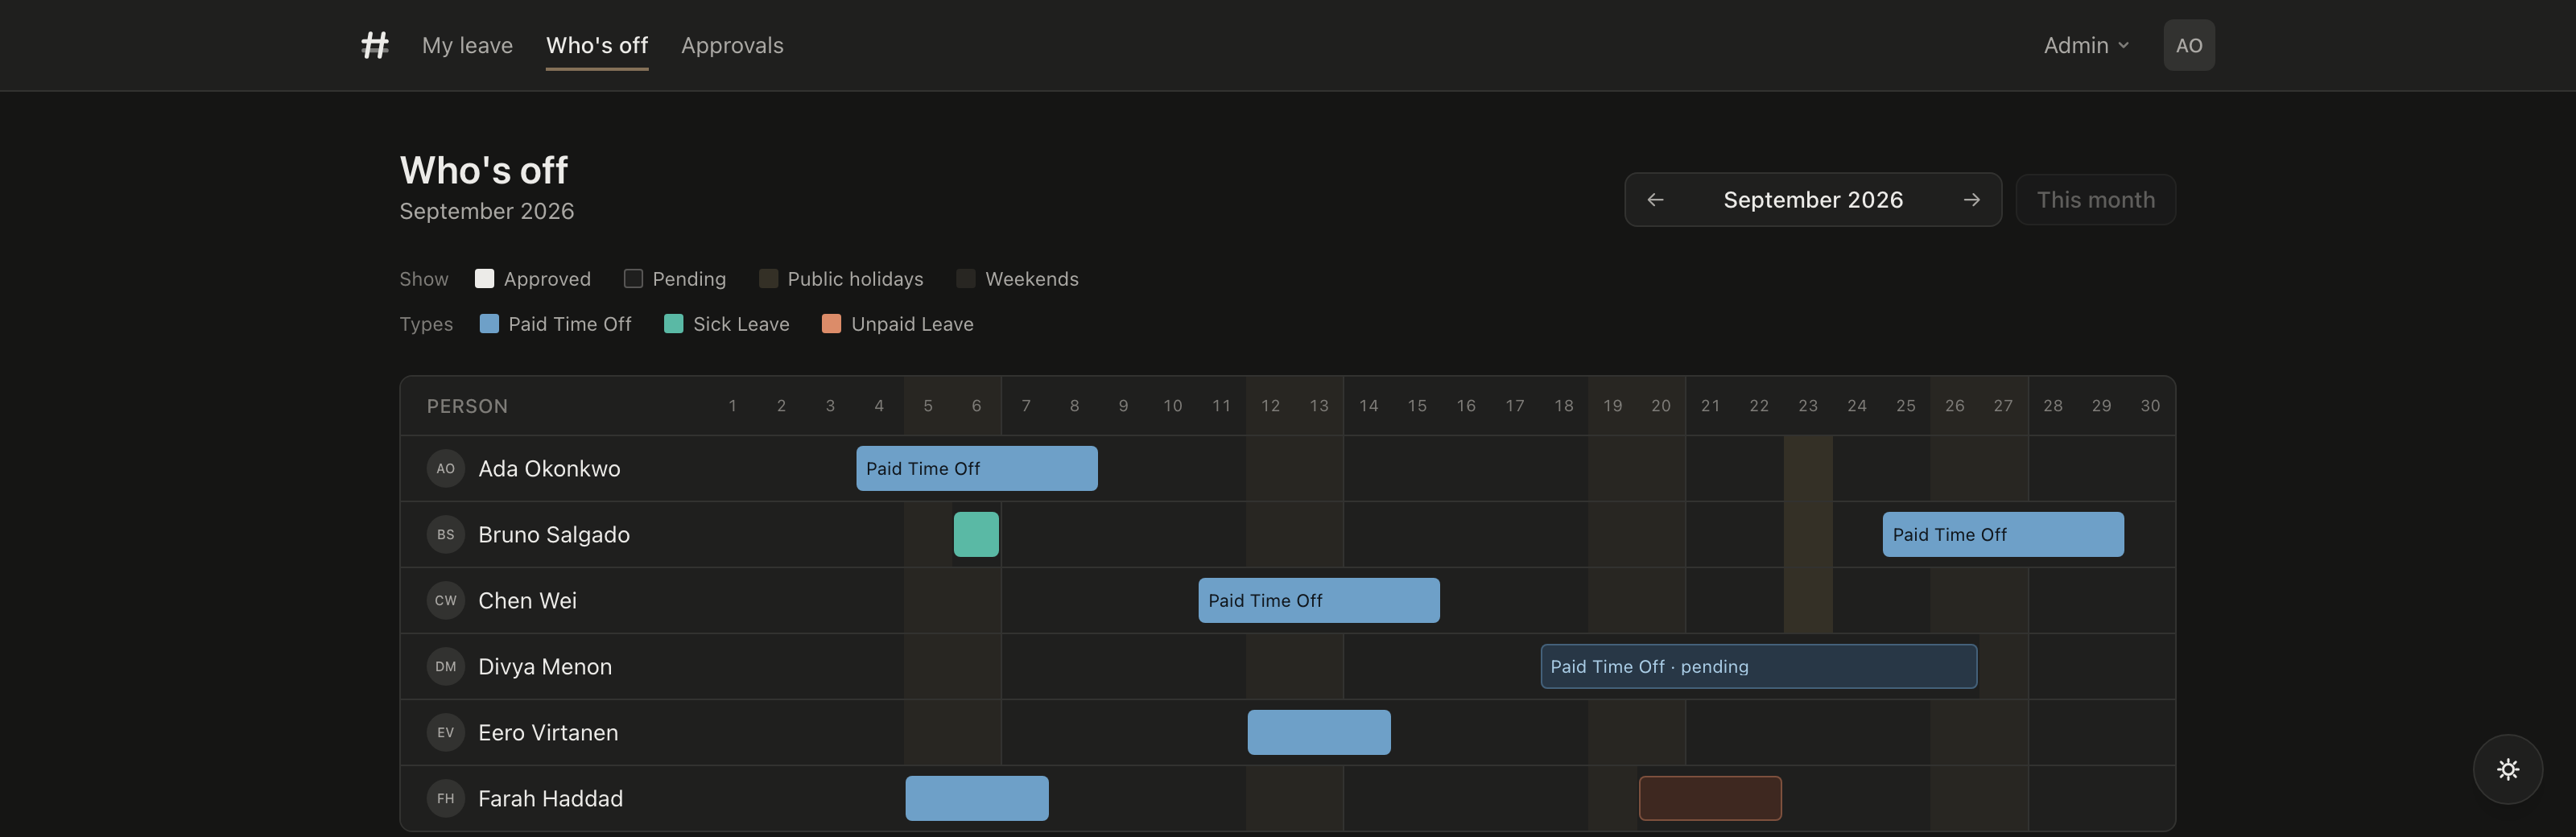Viewport: 2576px width, 837px height.
Task: Expand the Admin dropdown
Action: (2086, 45)
